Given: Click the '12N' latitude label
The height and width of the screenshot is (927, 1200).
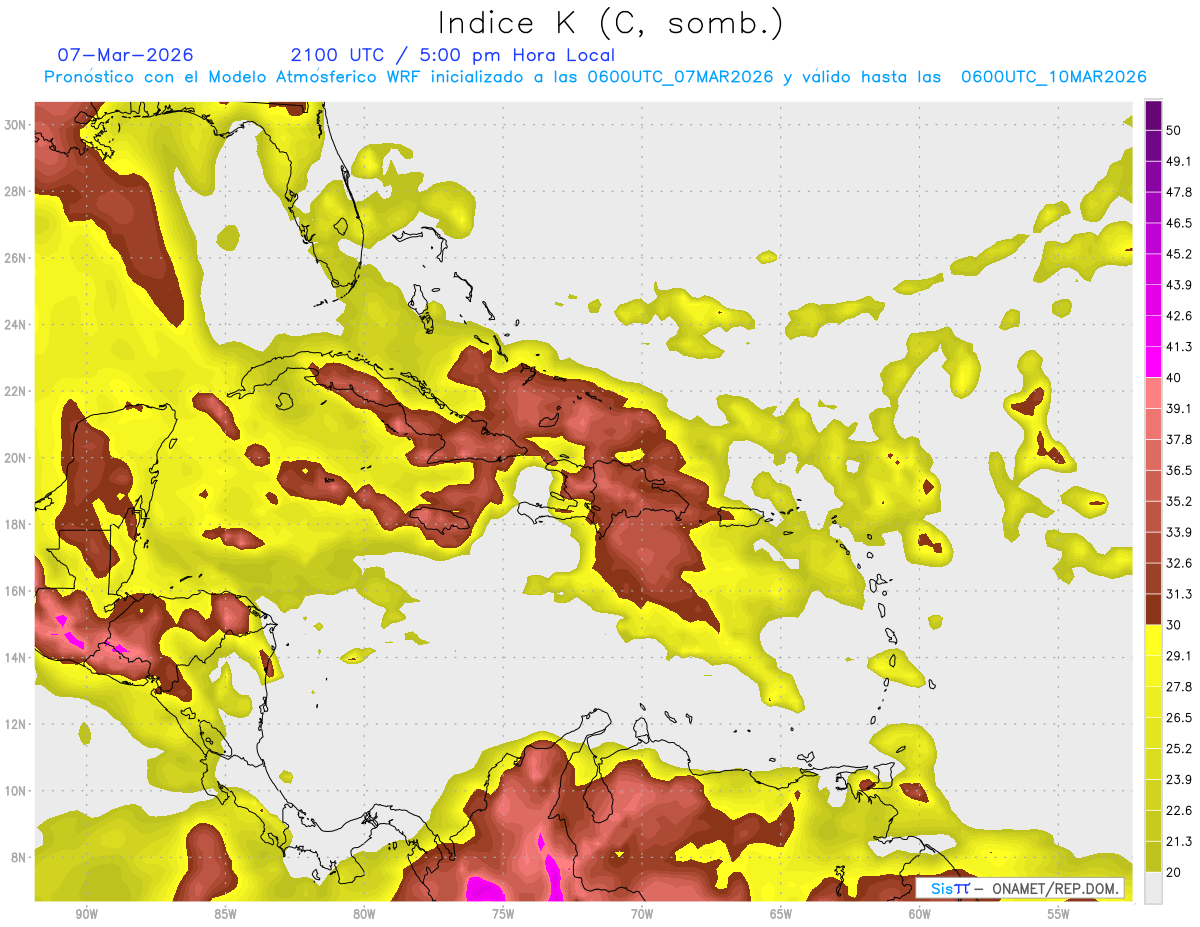Looking at the screenshot, I should click(x=15, y=724).
